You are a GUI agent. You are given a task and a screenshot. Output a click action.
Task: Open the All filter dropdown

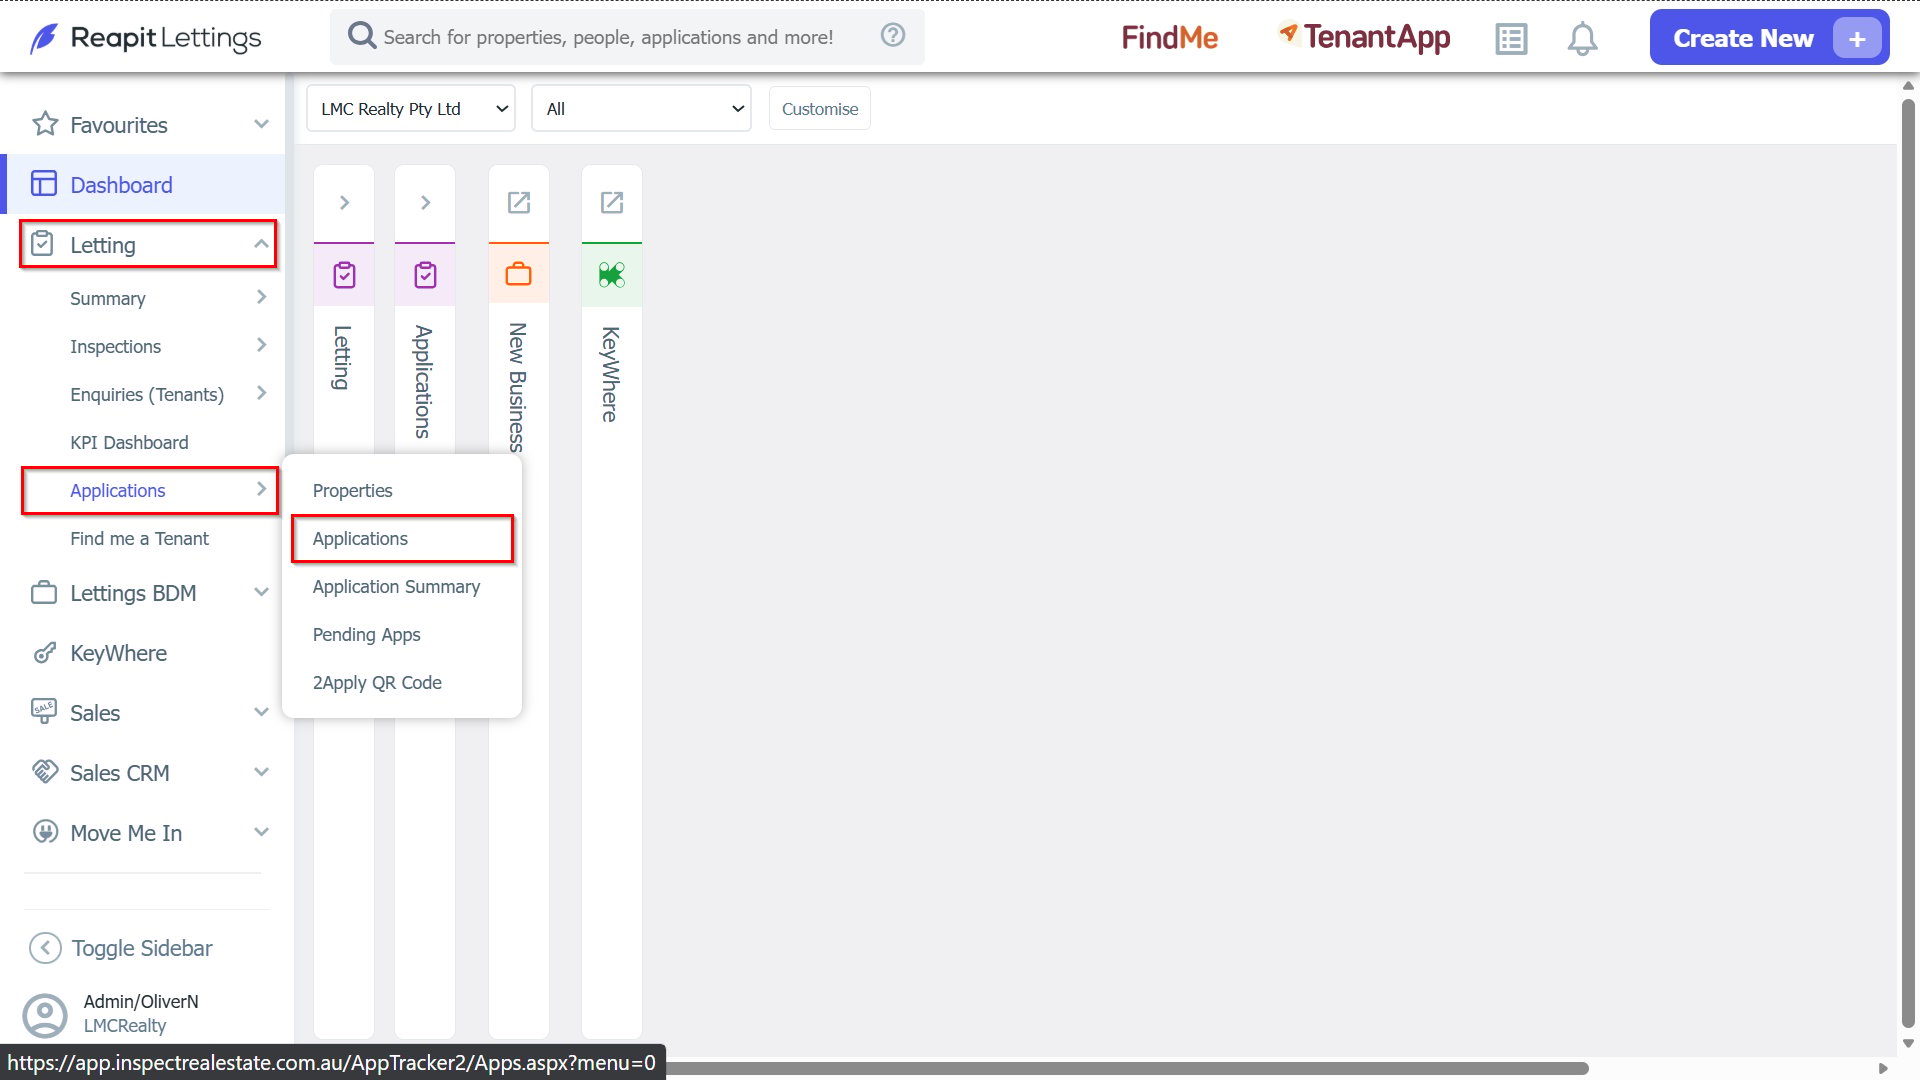[x=641, y=108]
